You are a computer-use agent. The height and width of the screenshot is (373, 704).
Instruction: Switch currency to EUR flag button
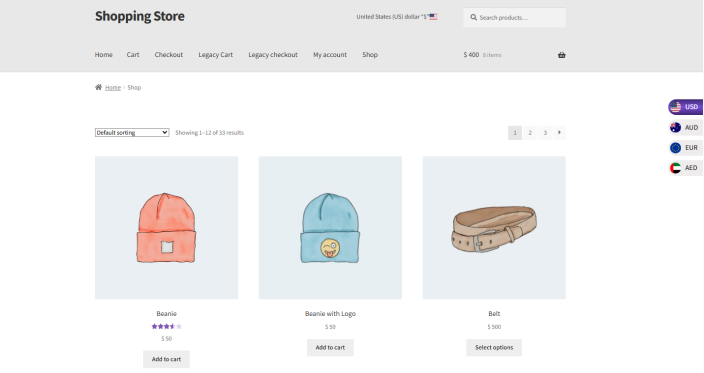pyautogui.click(x=685, y=148)
